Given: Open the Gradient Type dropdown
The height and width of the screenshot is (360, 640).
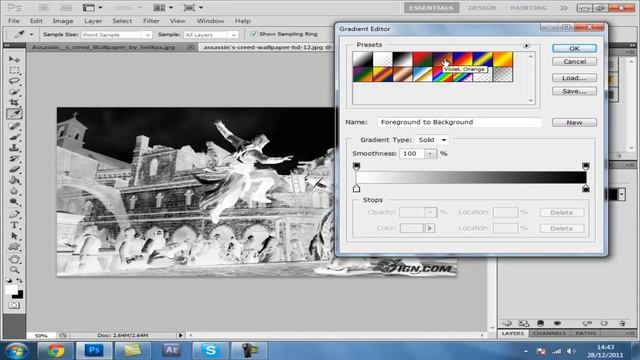Looking at the screenshot, I should pyautogui.click(x=432, y=140).
